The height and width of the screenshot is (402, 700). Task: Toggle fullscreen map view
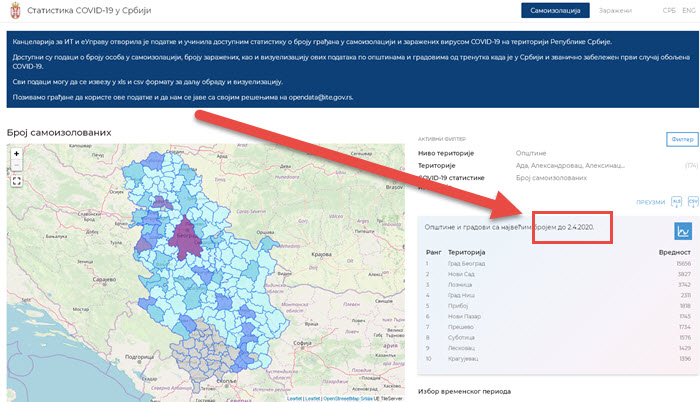tap(17, 181)
